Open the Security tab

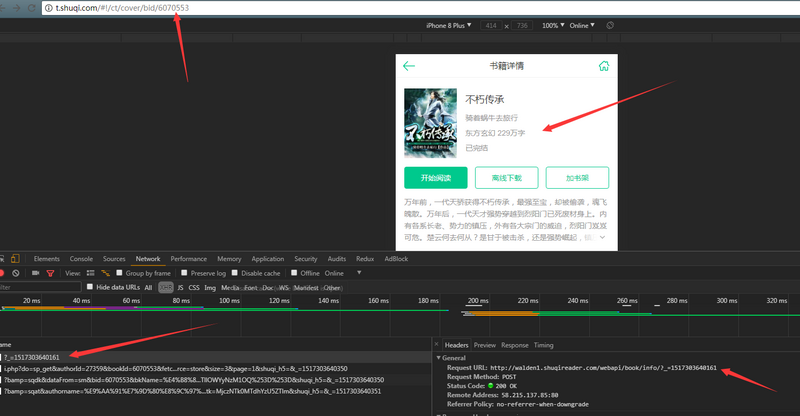coord(306,259)
